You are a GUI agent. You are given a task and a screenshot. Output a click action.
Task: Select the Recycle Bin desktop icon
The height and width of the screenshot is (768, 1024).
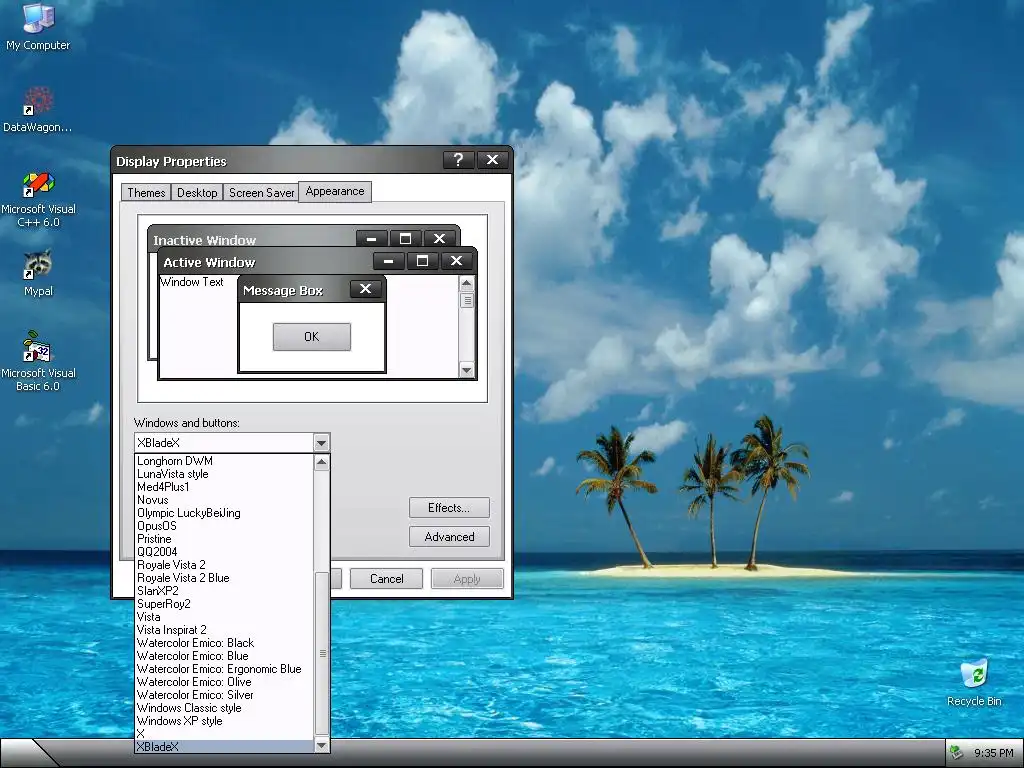click(974, 682)
